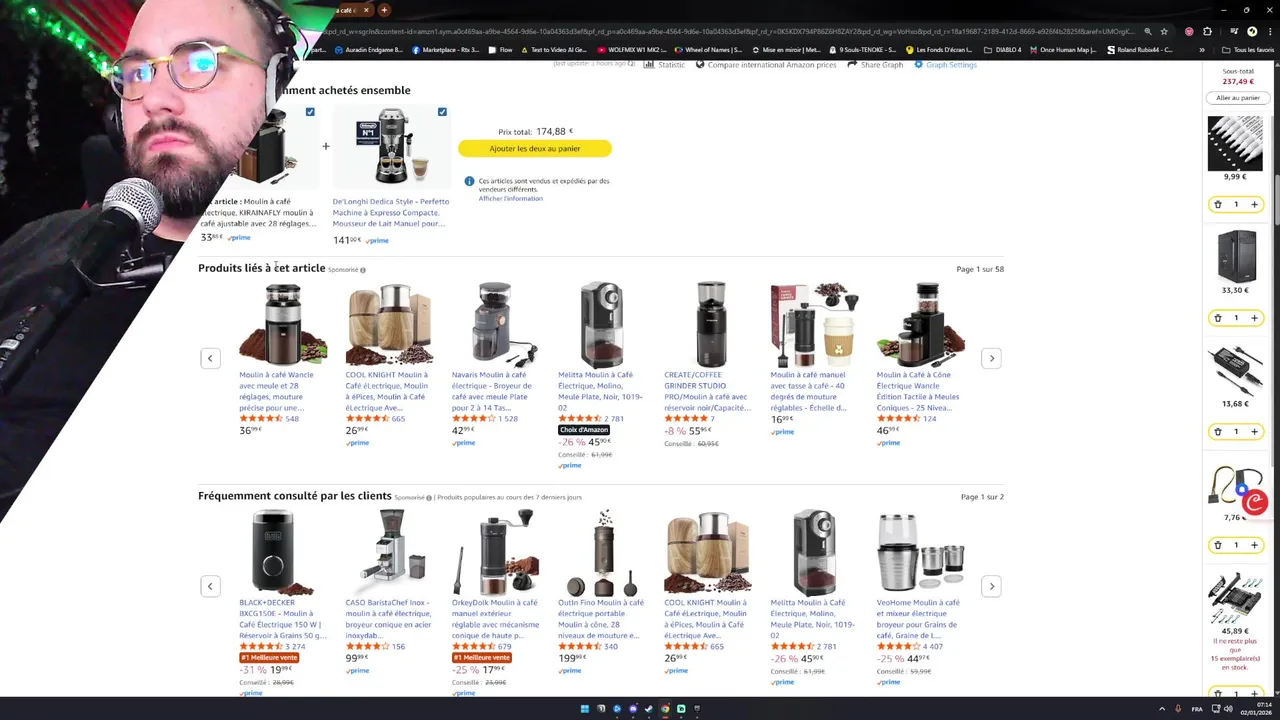Open the Flow bookmark
Image resolution: width=1280 pixels, height=720 pixels.
pos(500,49)
